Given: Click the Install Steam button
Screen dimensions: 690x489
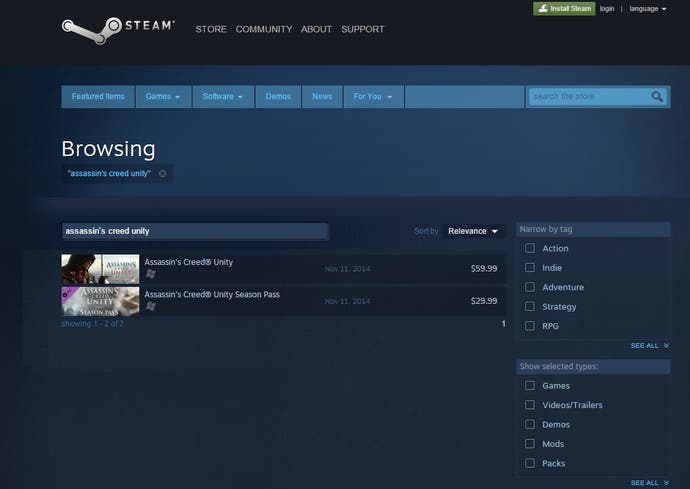Looking at the screenshot, I should pos(564,8).
